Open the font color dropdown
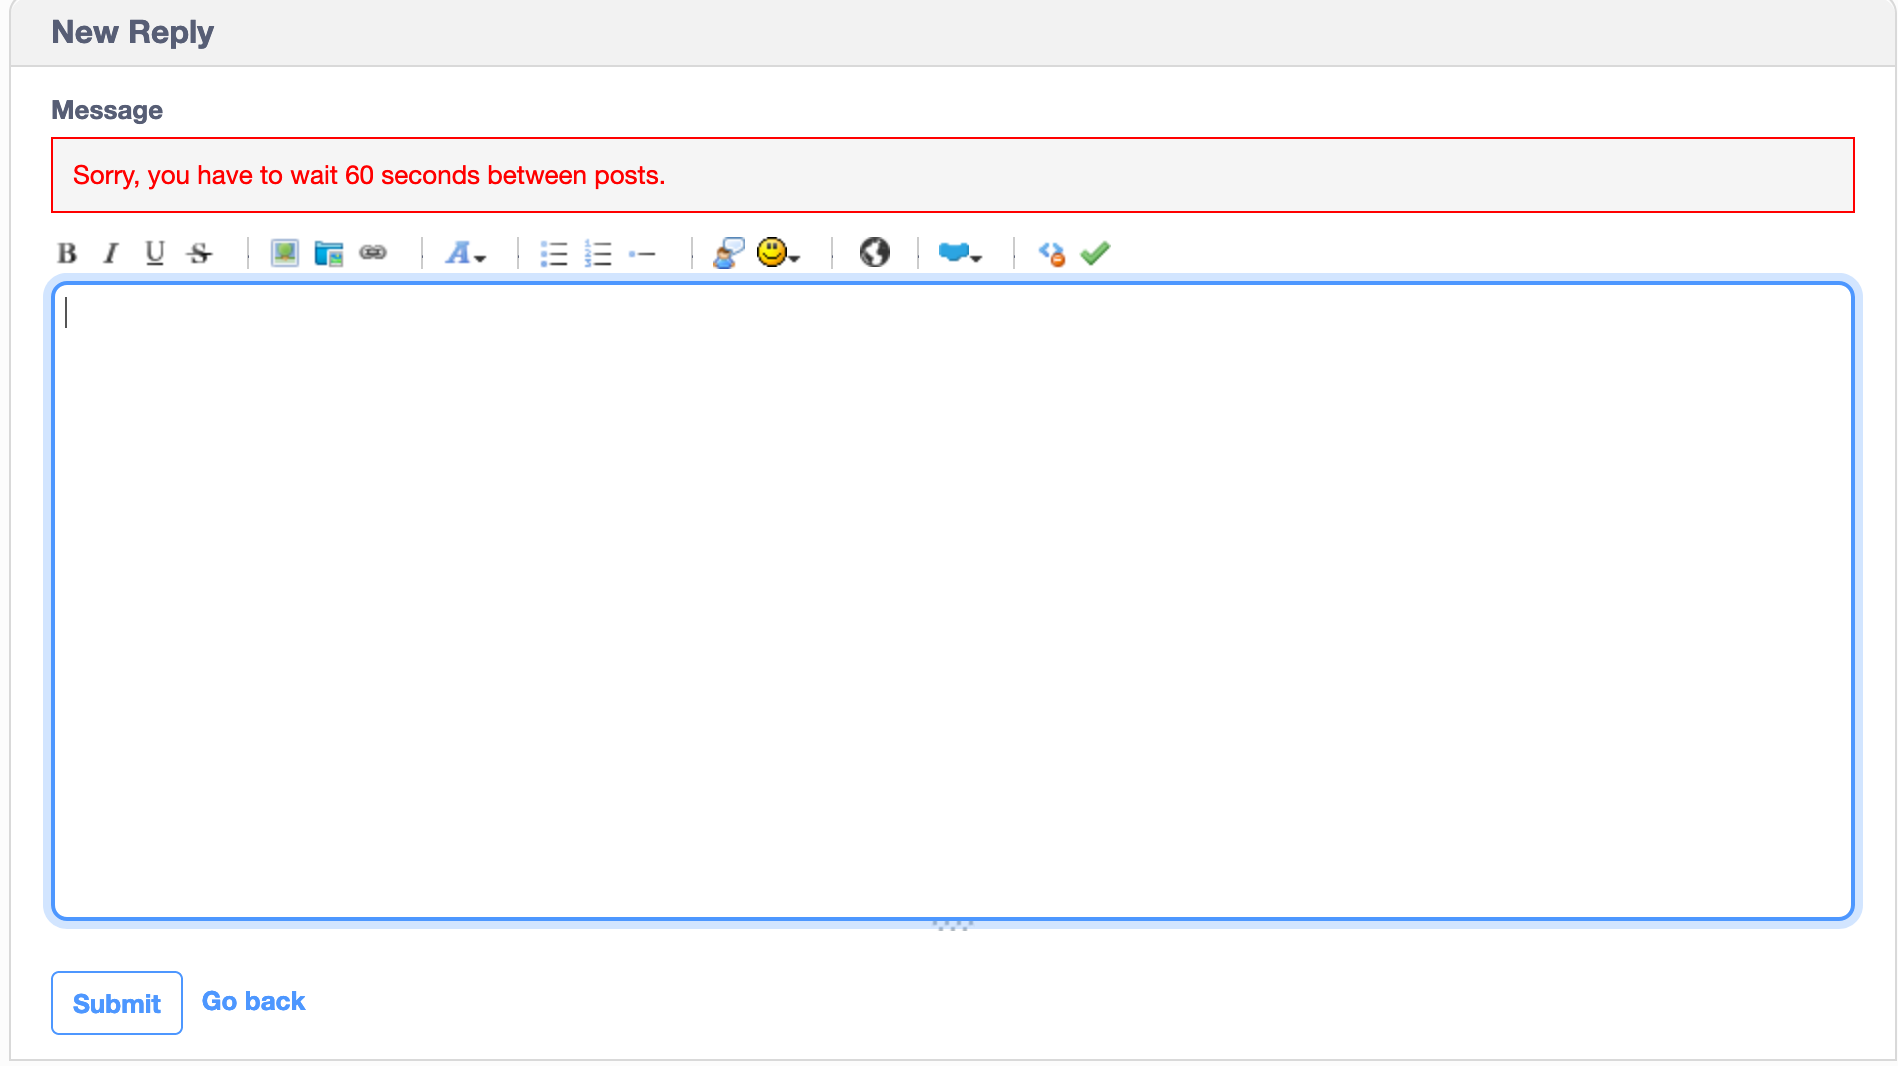 (465, 253)
